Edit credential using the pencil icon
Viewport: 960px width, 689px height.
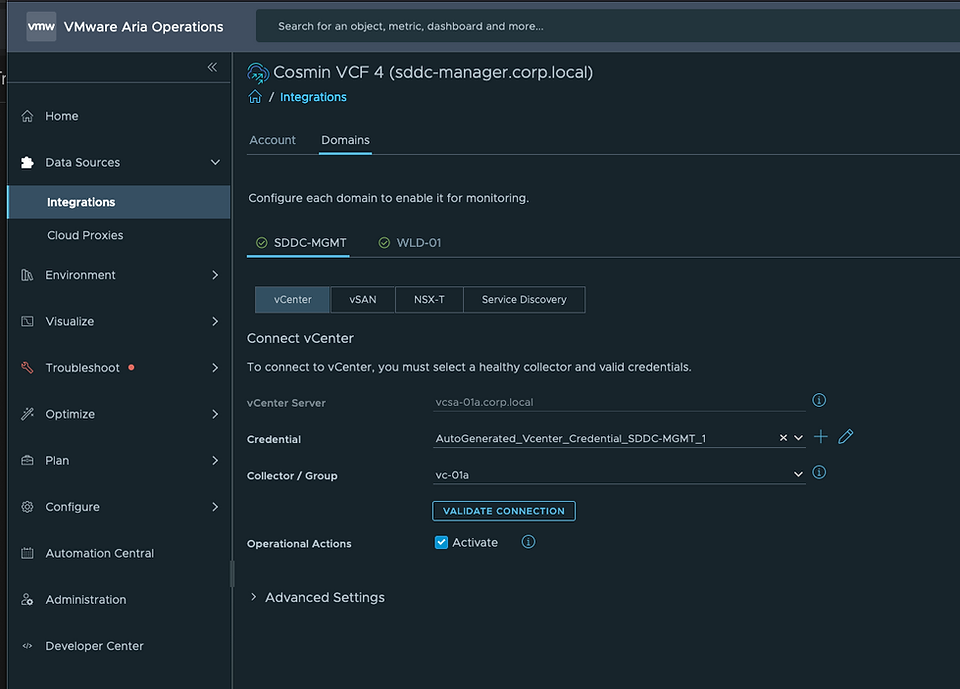pos(846,436)
